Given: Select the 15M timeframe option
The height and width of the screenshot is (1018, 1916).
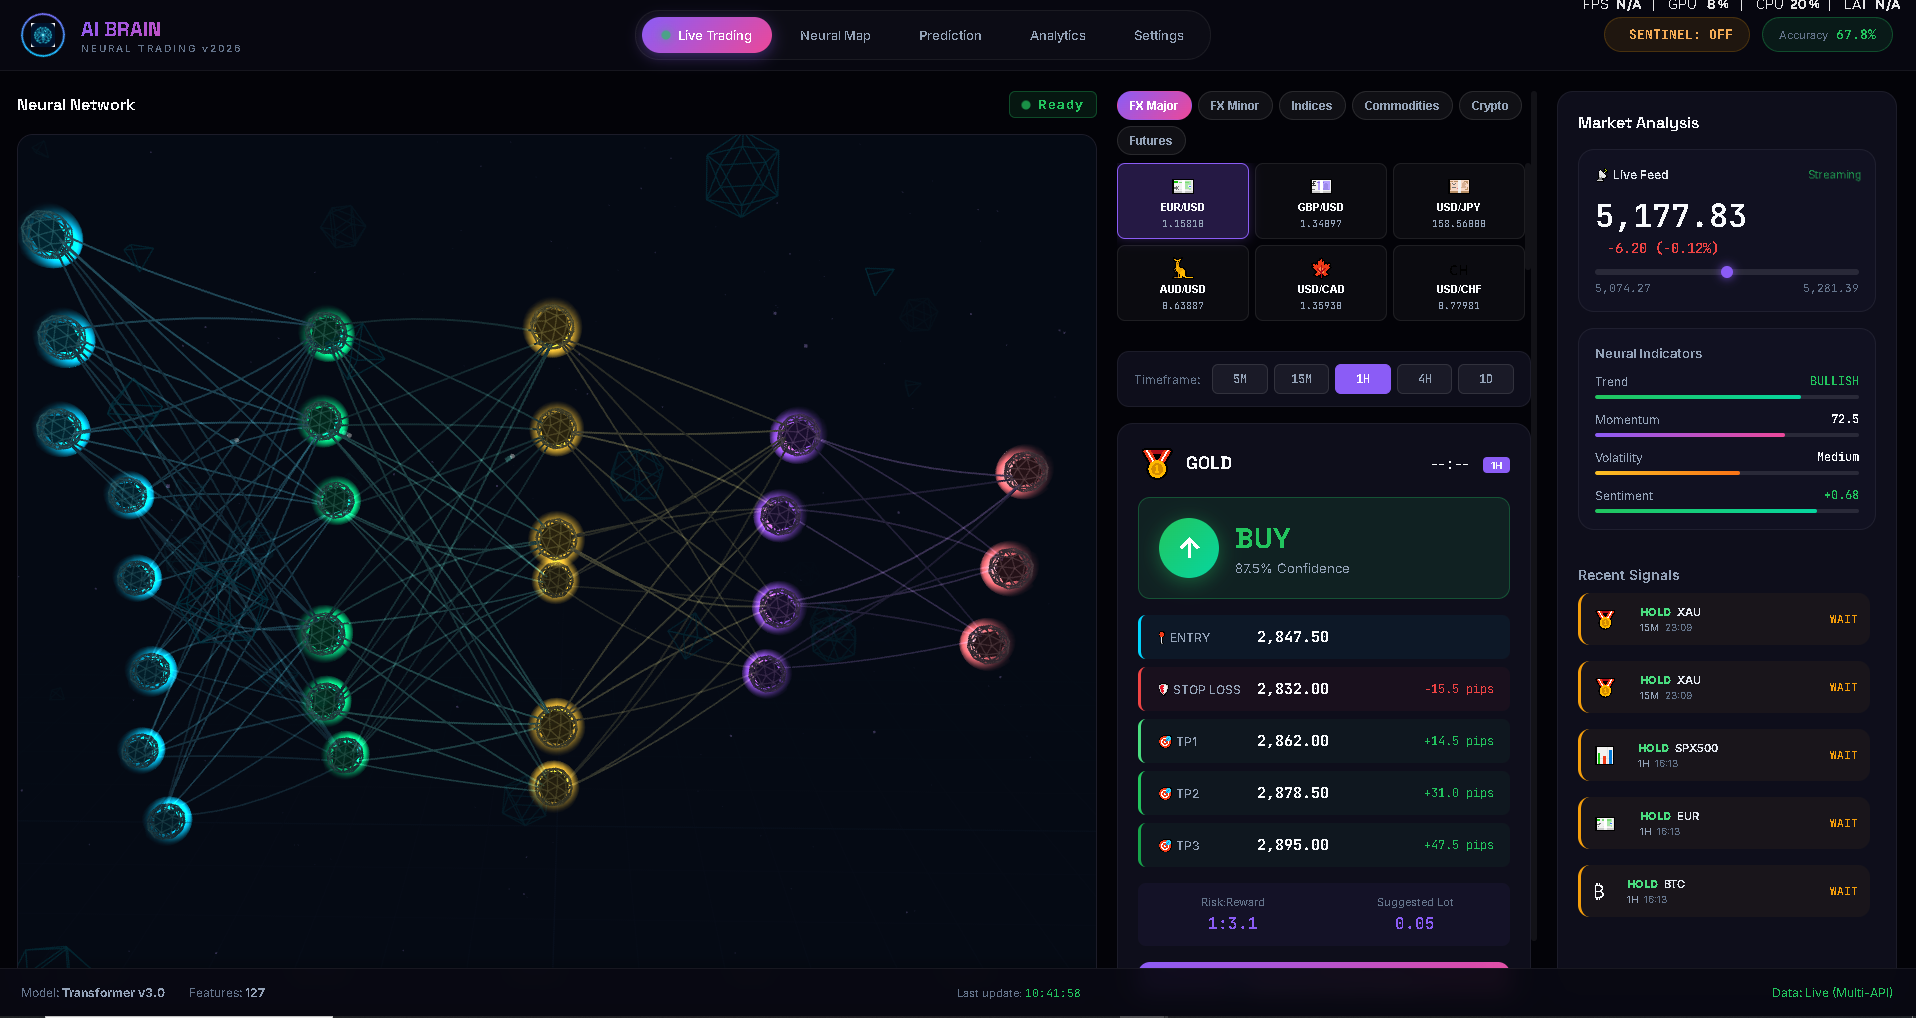Looking at the screenshot, I should pyautogui.click(x=1300, y=379).
